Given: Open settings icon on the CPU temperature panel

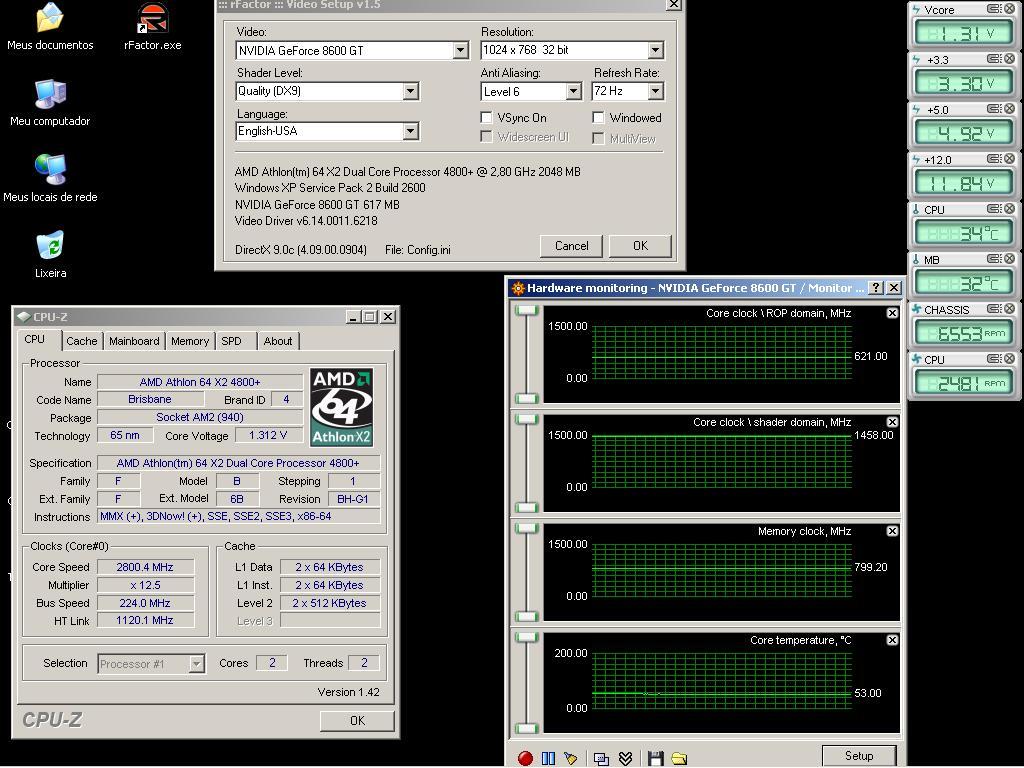Looking at the screenshot, I should (x=994, y=209).
